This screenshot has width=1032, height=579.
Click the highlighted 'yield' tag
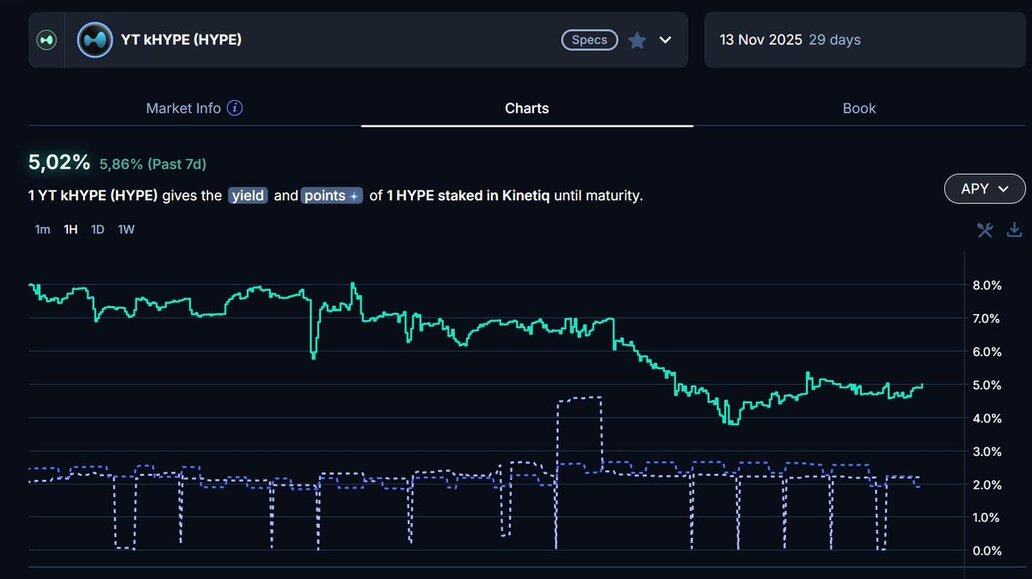pos(248,196)
